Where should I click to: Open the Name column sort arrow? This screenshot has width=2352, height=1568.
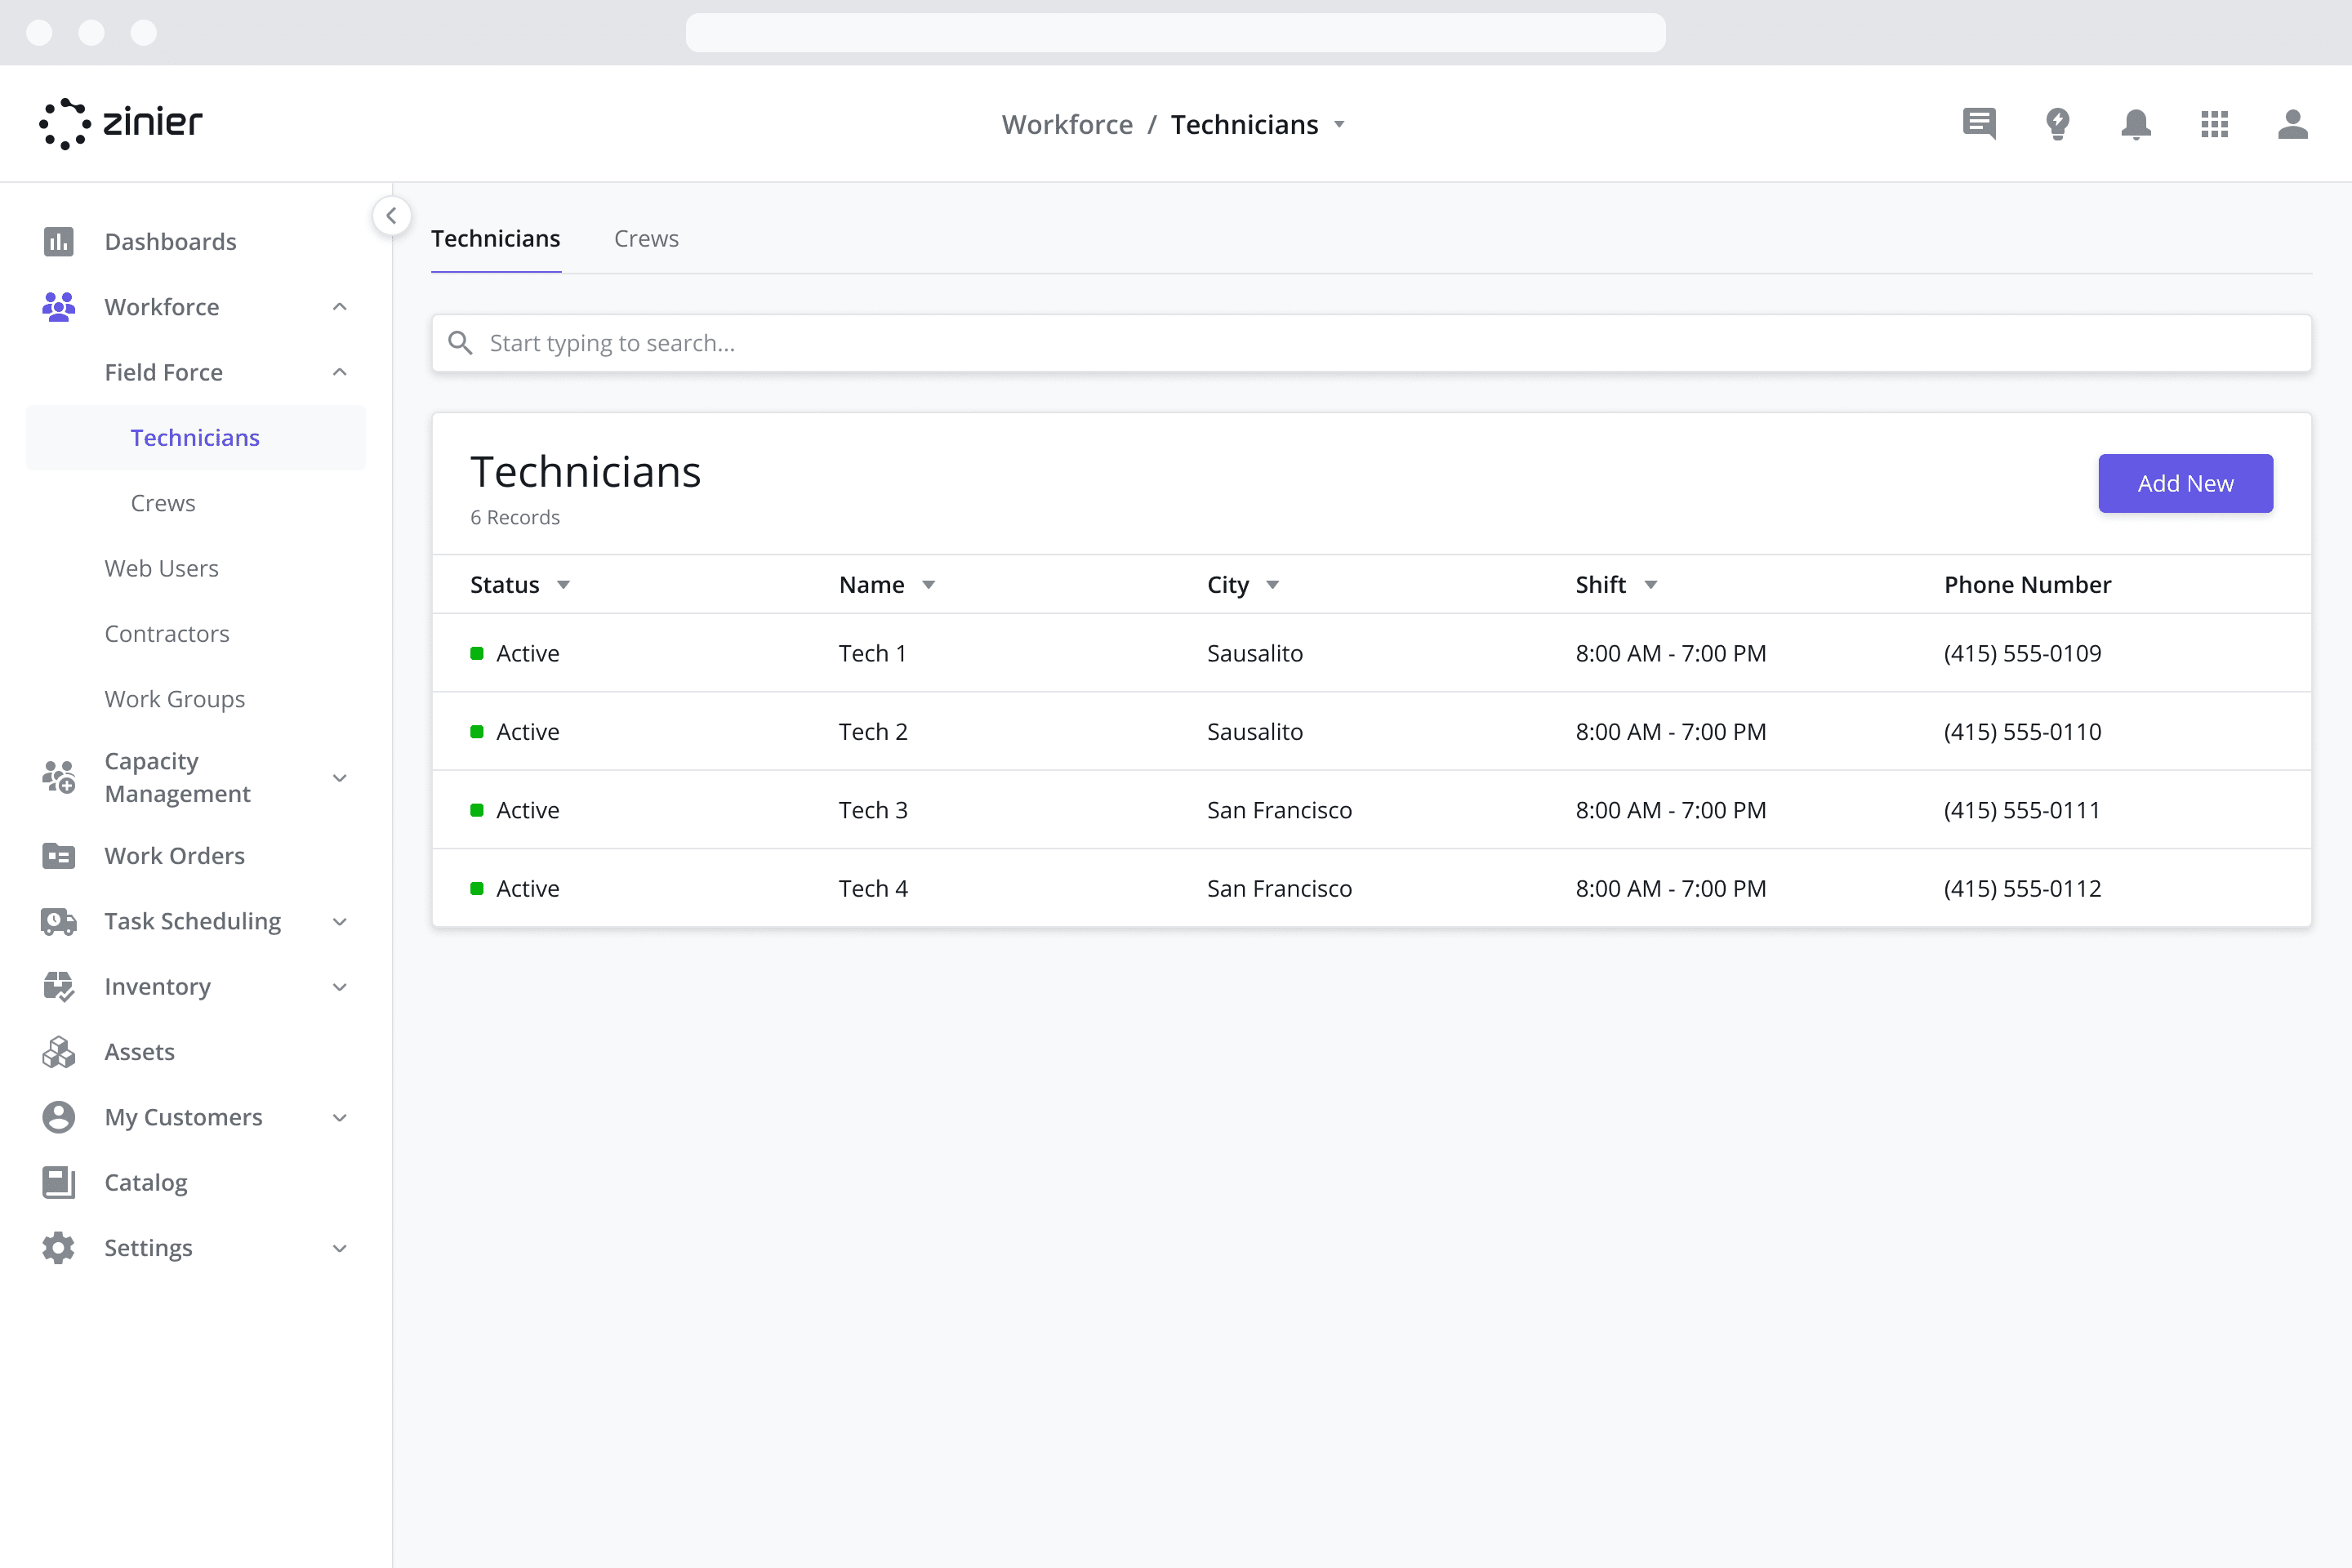(x=928, y=585)
